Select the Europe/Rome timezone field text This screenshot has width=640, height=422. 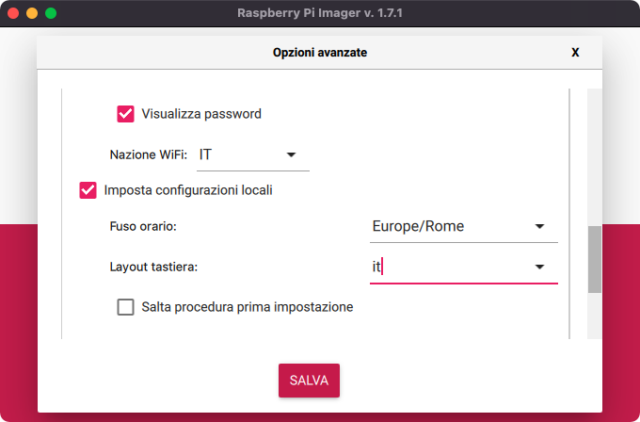418,226
